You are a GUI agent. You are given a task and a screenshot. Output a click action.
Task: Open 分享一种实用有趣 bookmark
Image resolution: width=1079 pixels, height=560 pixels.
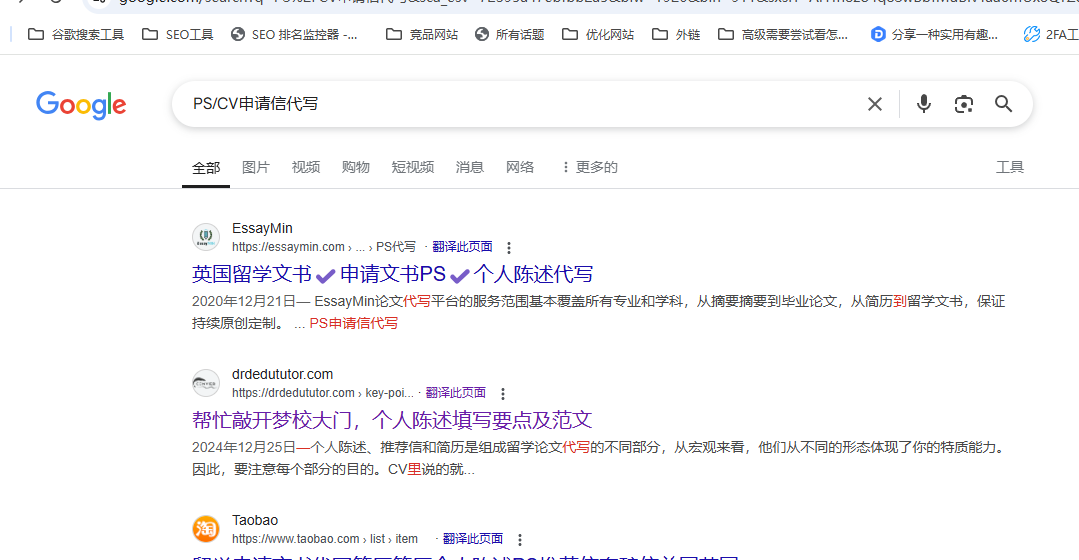coord(934,34)
